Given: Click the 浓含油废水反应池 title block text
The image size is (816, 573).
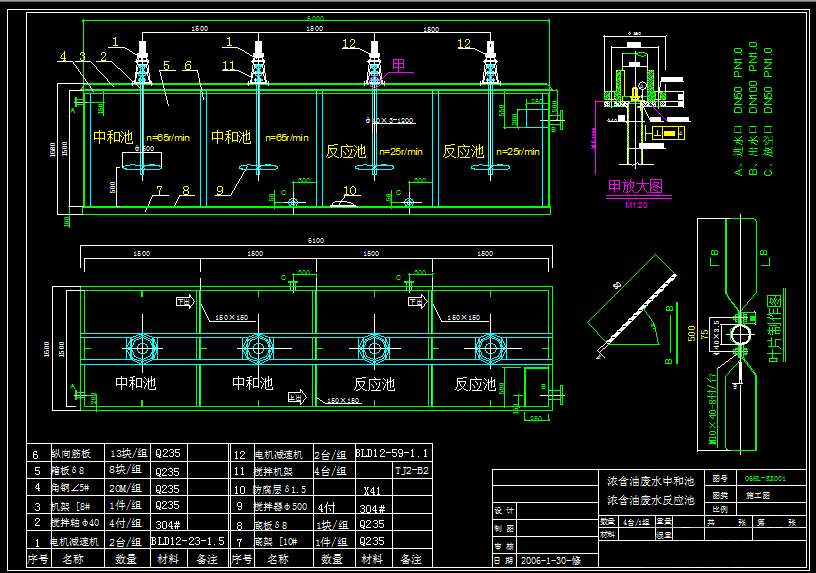Looking at the screenshot, I should pos(651,501).
